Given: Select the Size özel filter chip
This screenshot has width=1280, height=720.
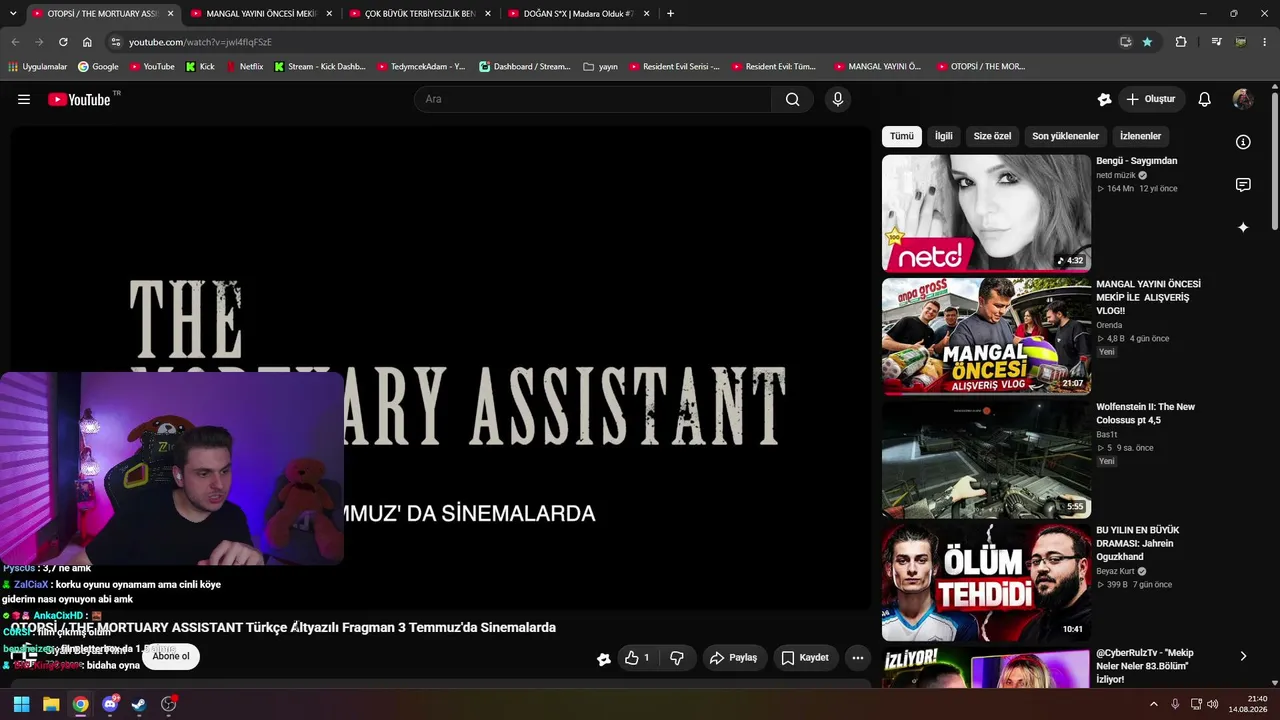Looking at the screenshot, I should [x=993, y=136].
